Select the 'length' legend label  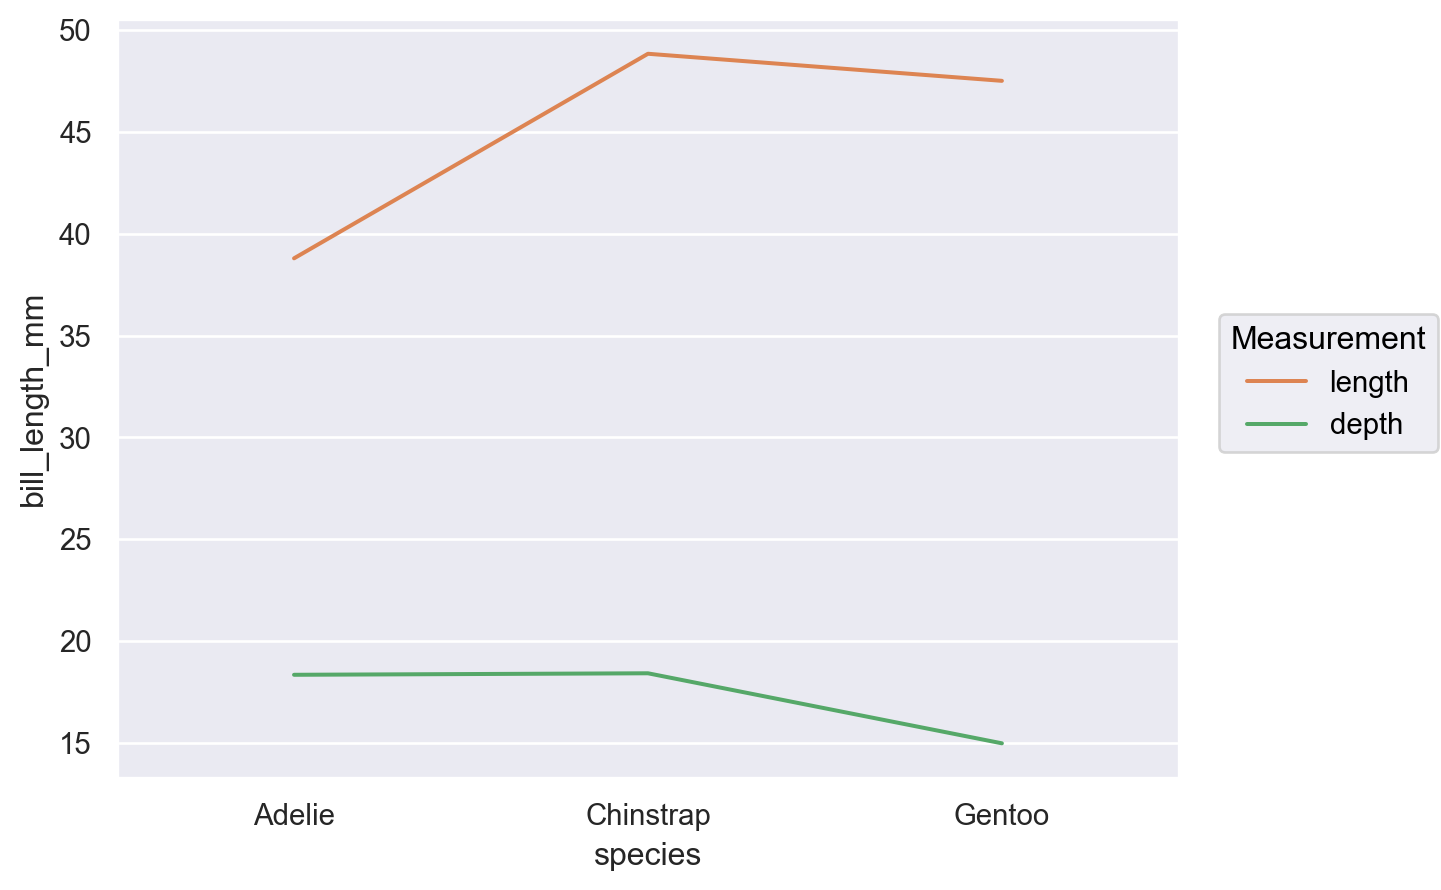[x=1368, y=382]
